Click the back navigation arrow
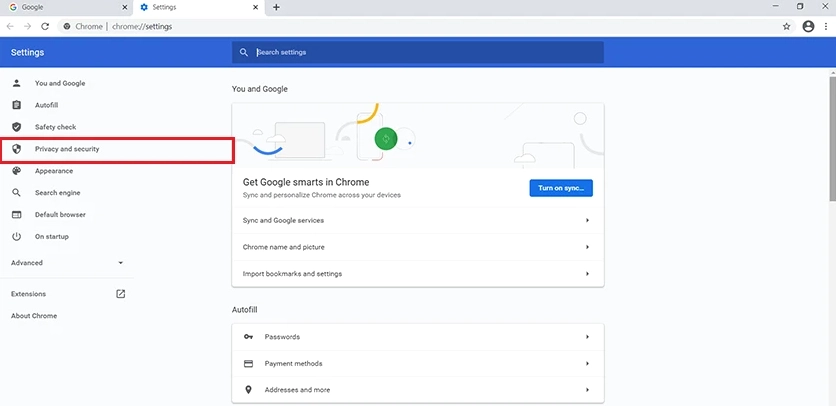Image resolution: width=836 pixels, height=406 pixels. point(10,26)
